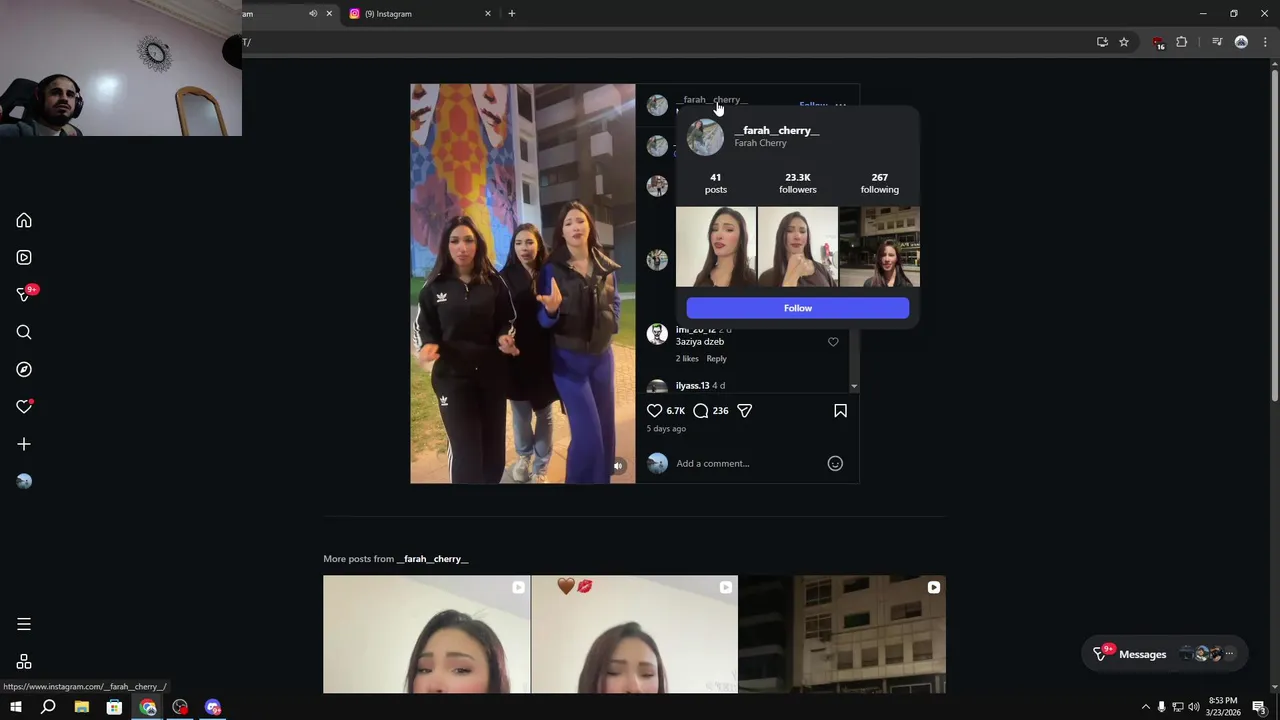Viewport: 1280px width, 720px height.
Task: Open second post thumbnail in hover card
Action: [x=798, y=247]
